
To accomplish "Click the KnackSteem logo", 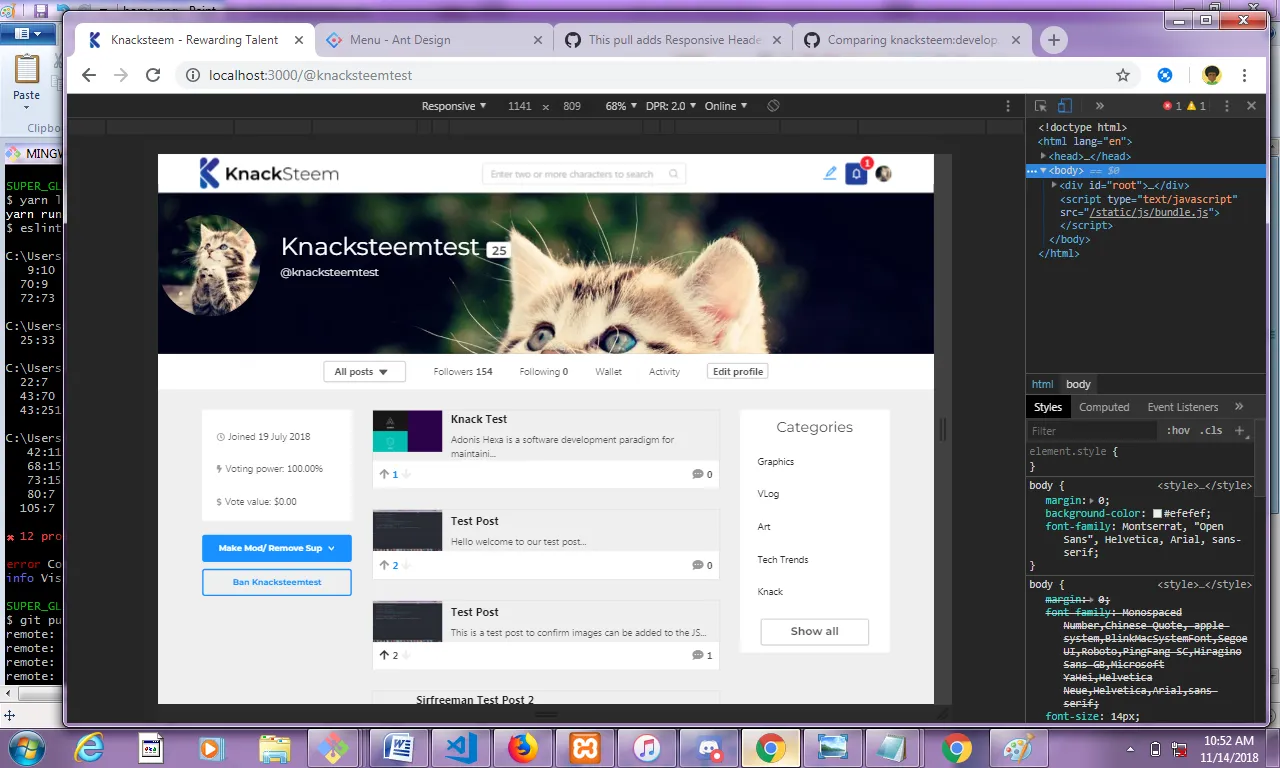I will [x=269, y=173].
